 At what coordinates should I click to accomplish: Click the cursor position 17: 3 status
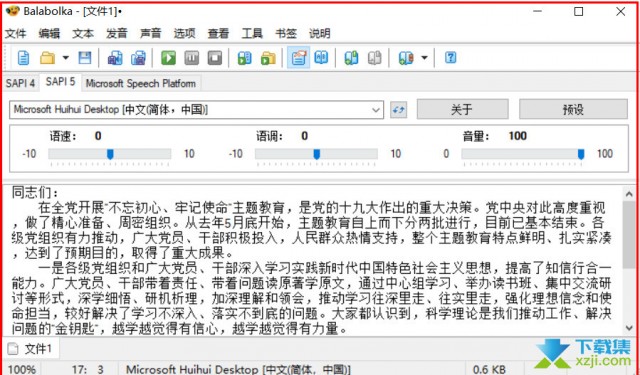point(88,370)
